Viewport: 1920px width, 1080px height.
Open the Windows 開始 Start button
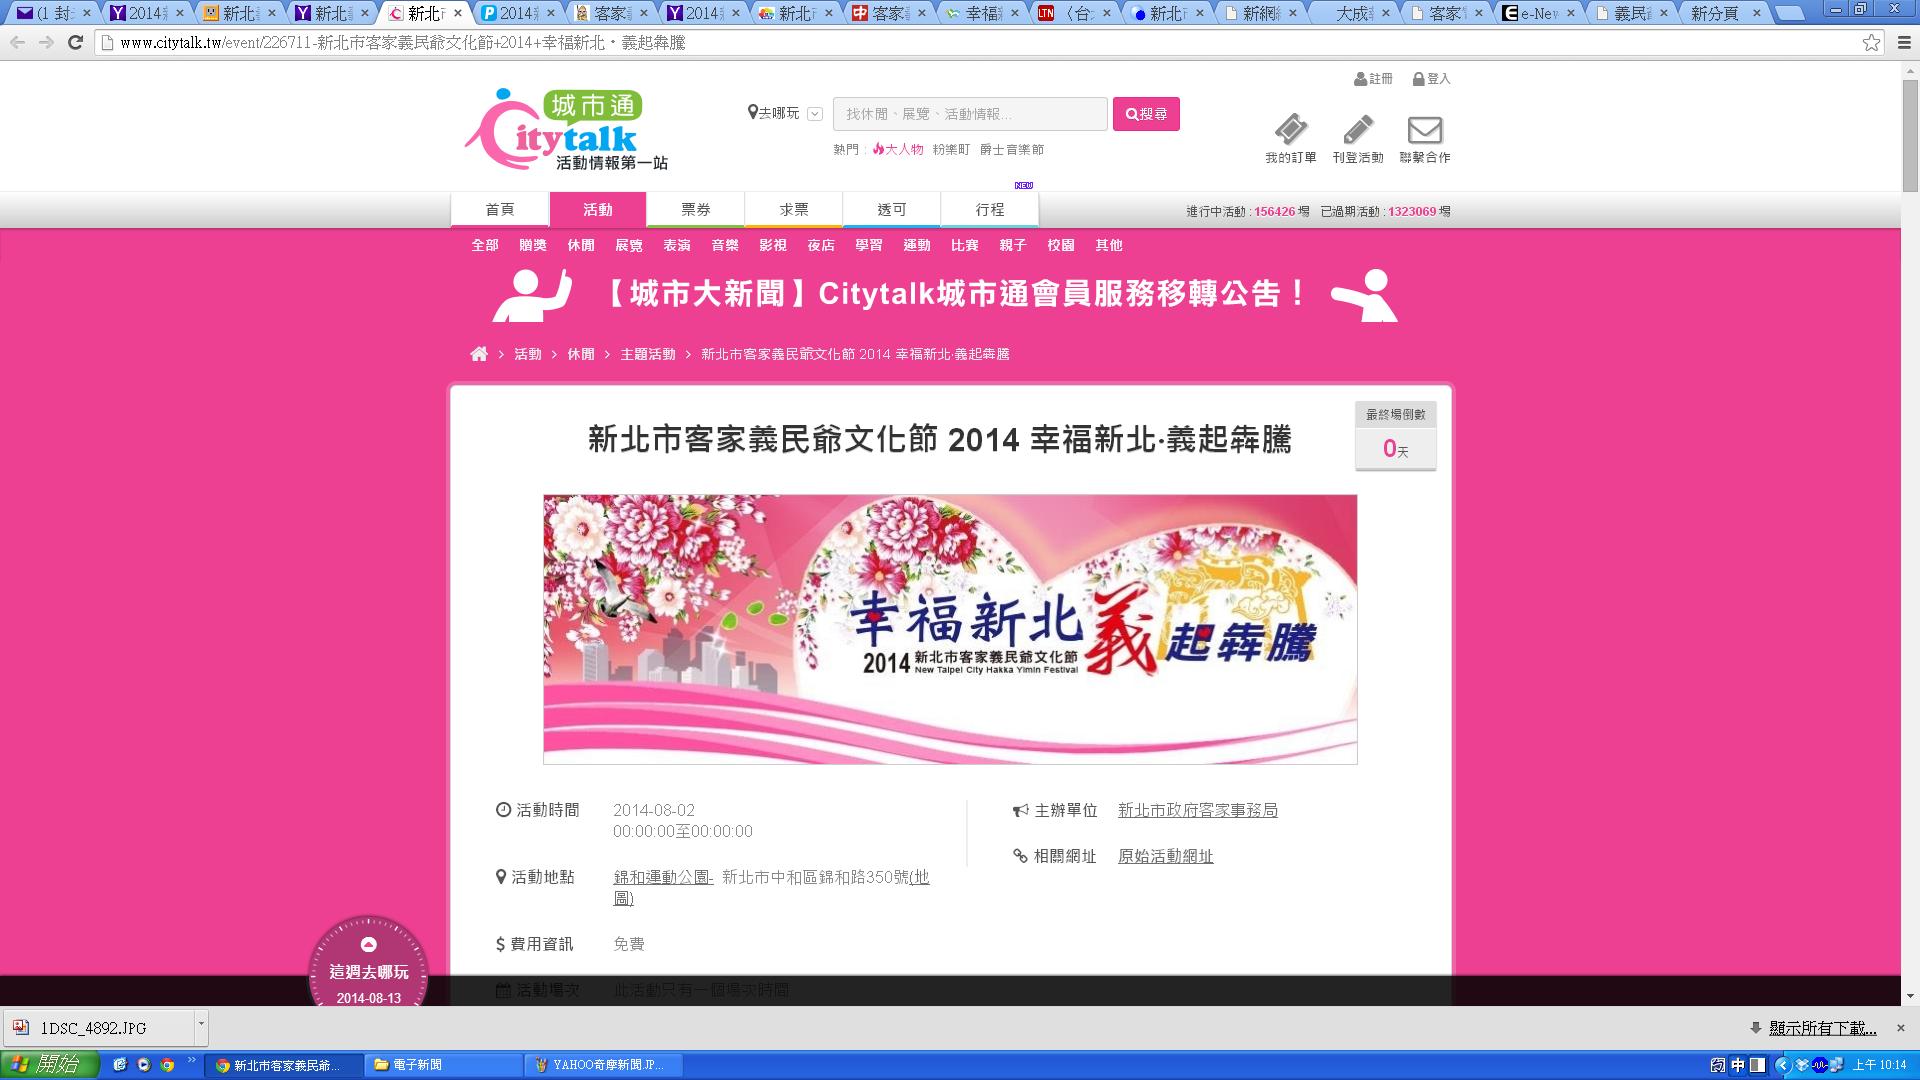coord(49,1065)
